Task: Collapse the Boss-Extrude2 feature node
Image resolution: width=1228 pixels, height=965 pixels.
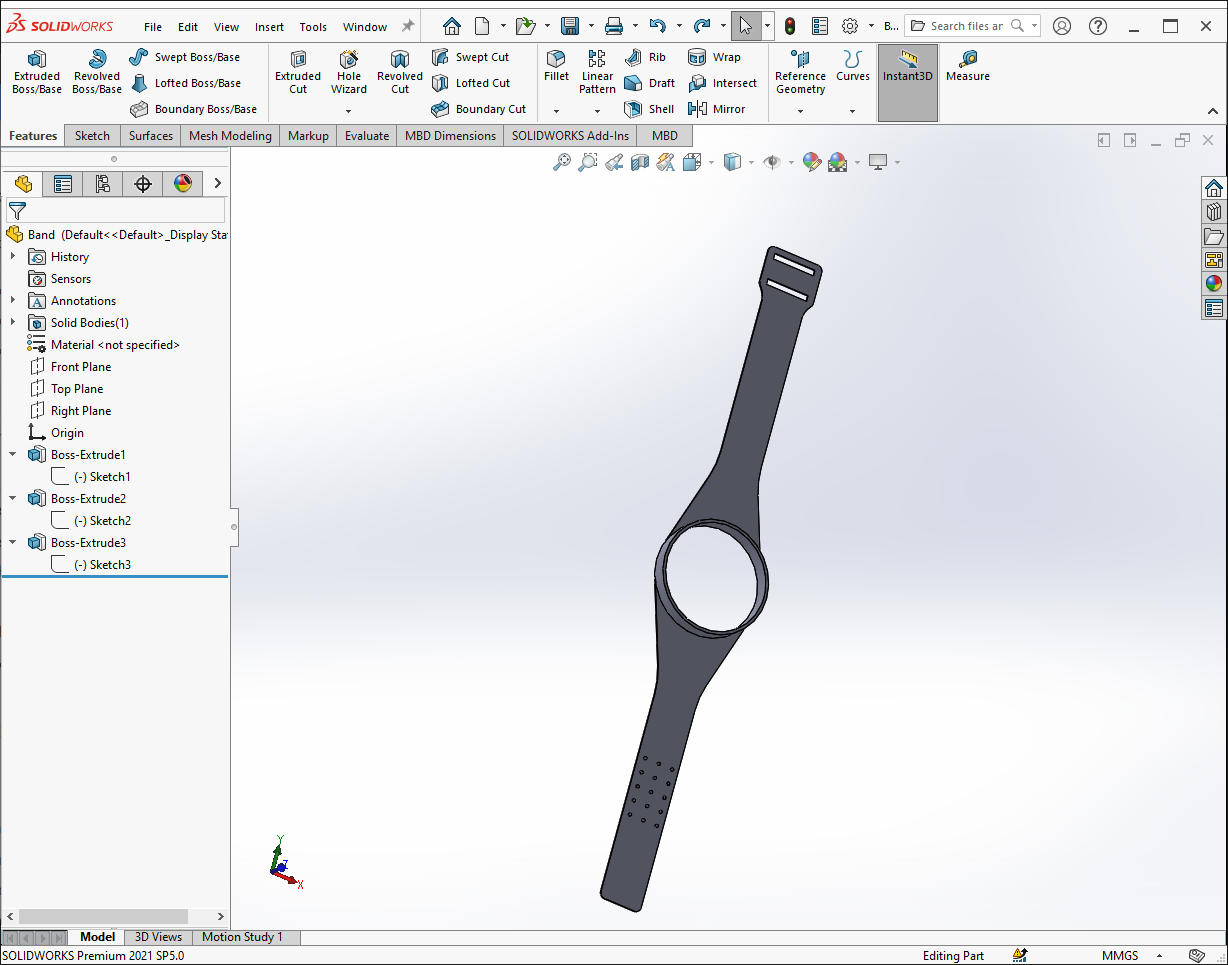Action: point(13,498)
